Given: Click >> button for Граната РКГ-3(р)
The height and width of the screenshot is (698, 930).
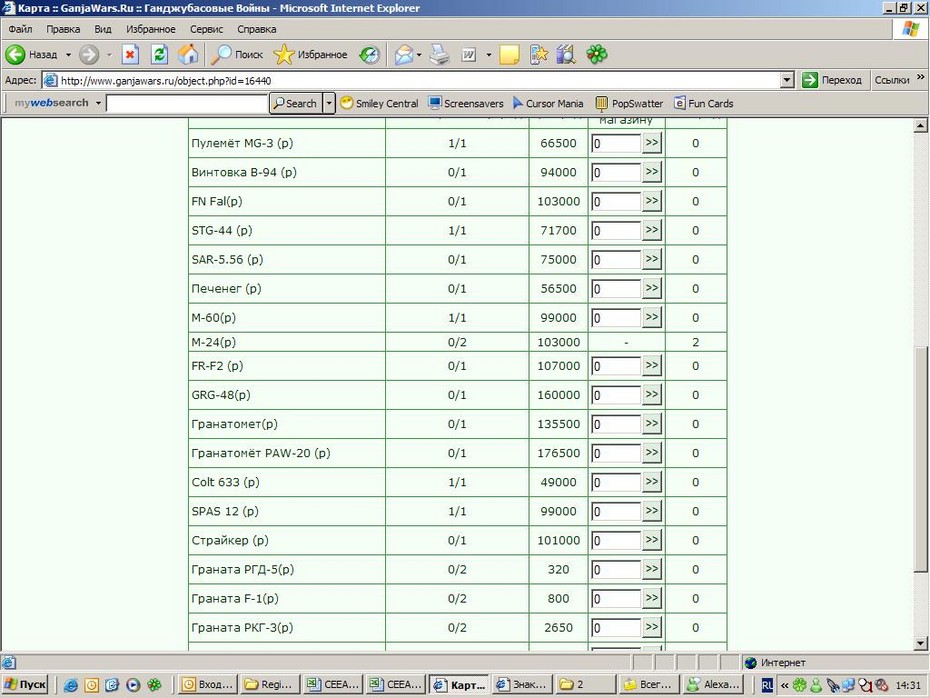Looking at the screenshot, I should point(651,627).
